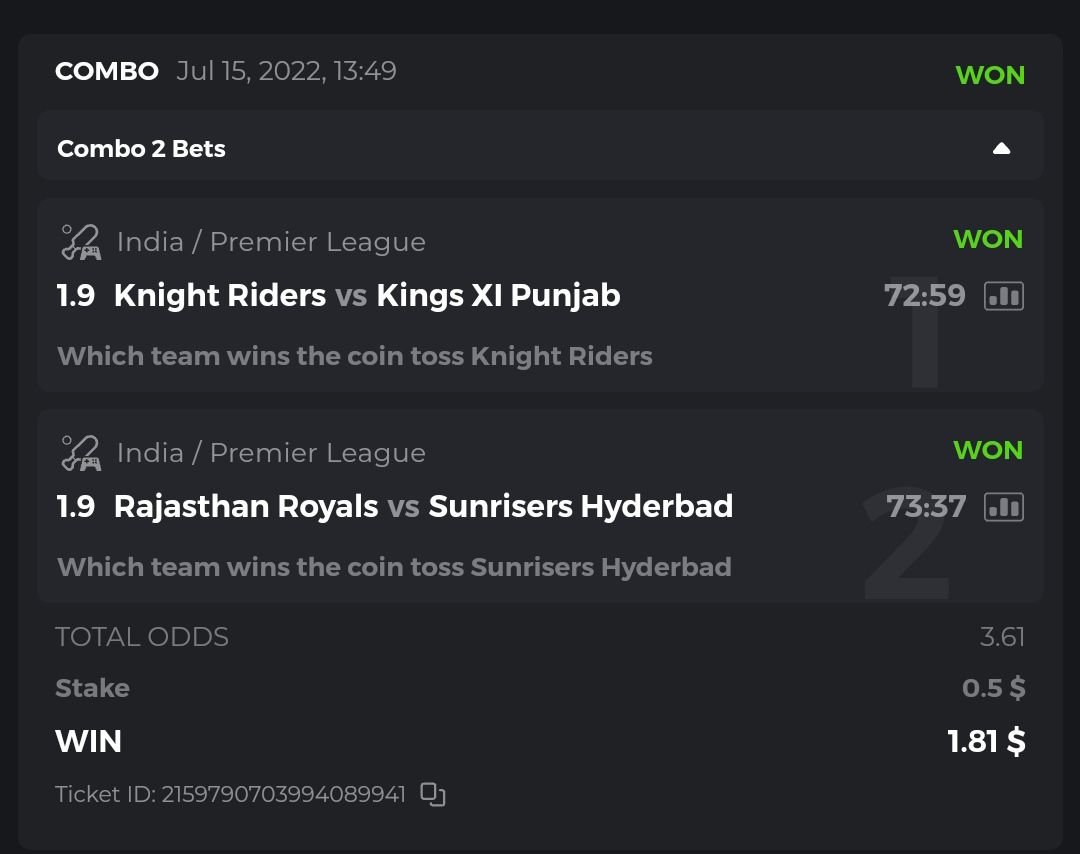Collapse the Combo 2 Bets arrow
The width and height of the screenshot is (1080, 854).
tap(1001, 149)
